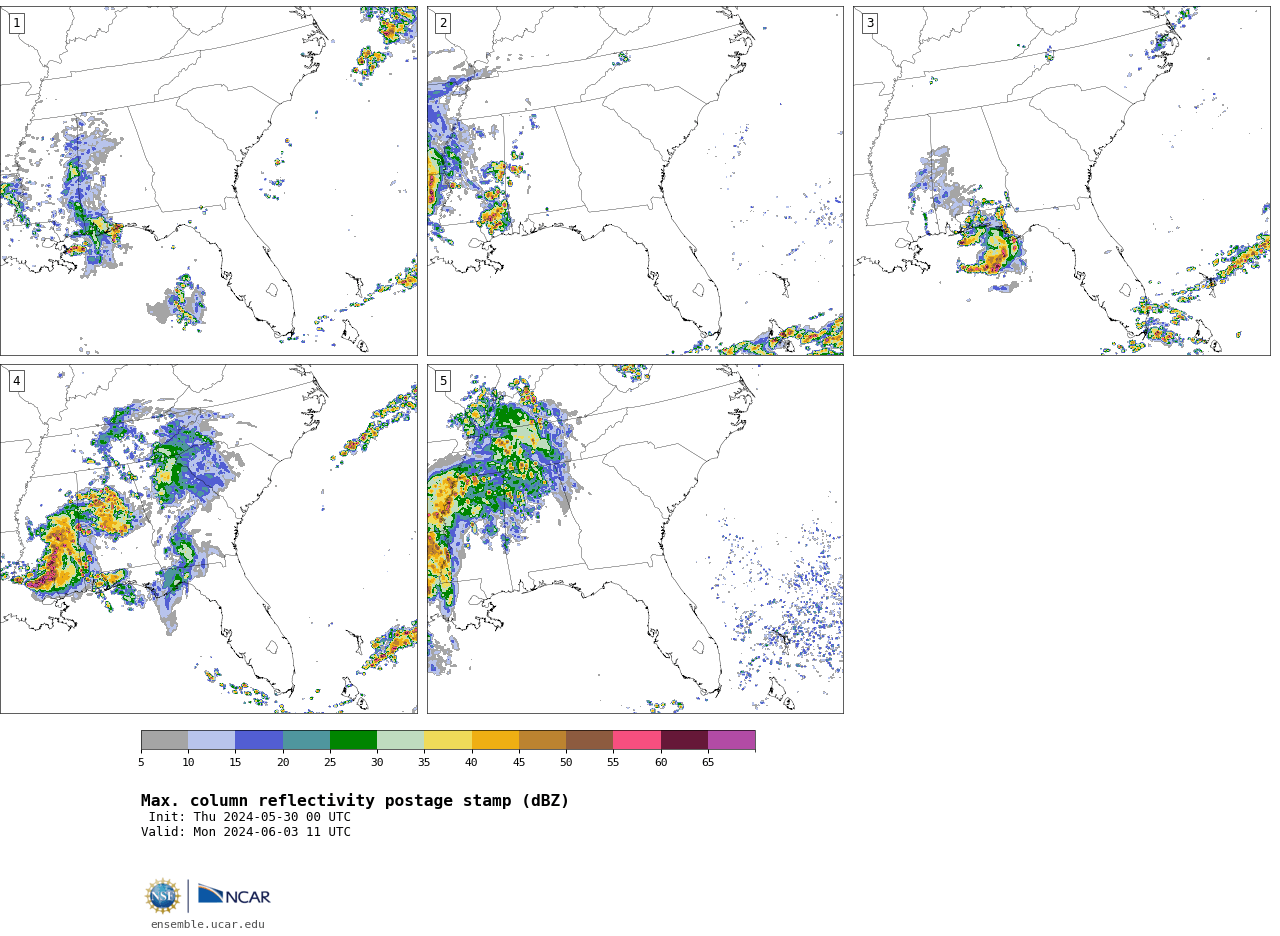Click the panel number 5 label
1280x936 pixels.
(443, 381)
